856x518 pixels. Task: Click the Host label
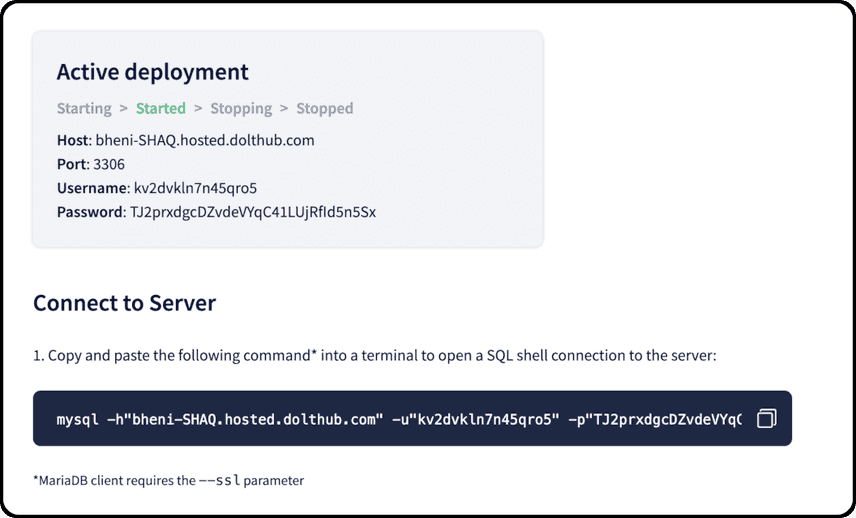click(x=73, y=140)
